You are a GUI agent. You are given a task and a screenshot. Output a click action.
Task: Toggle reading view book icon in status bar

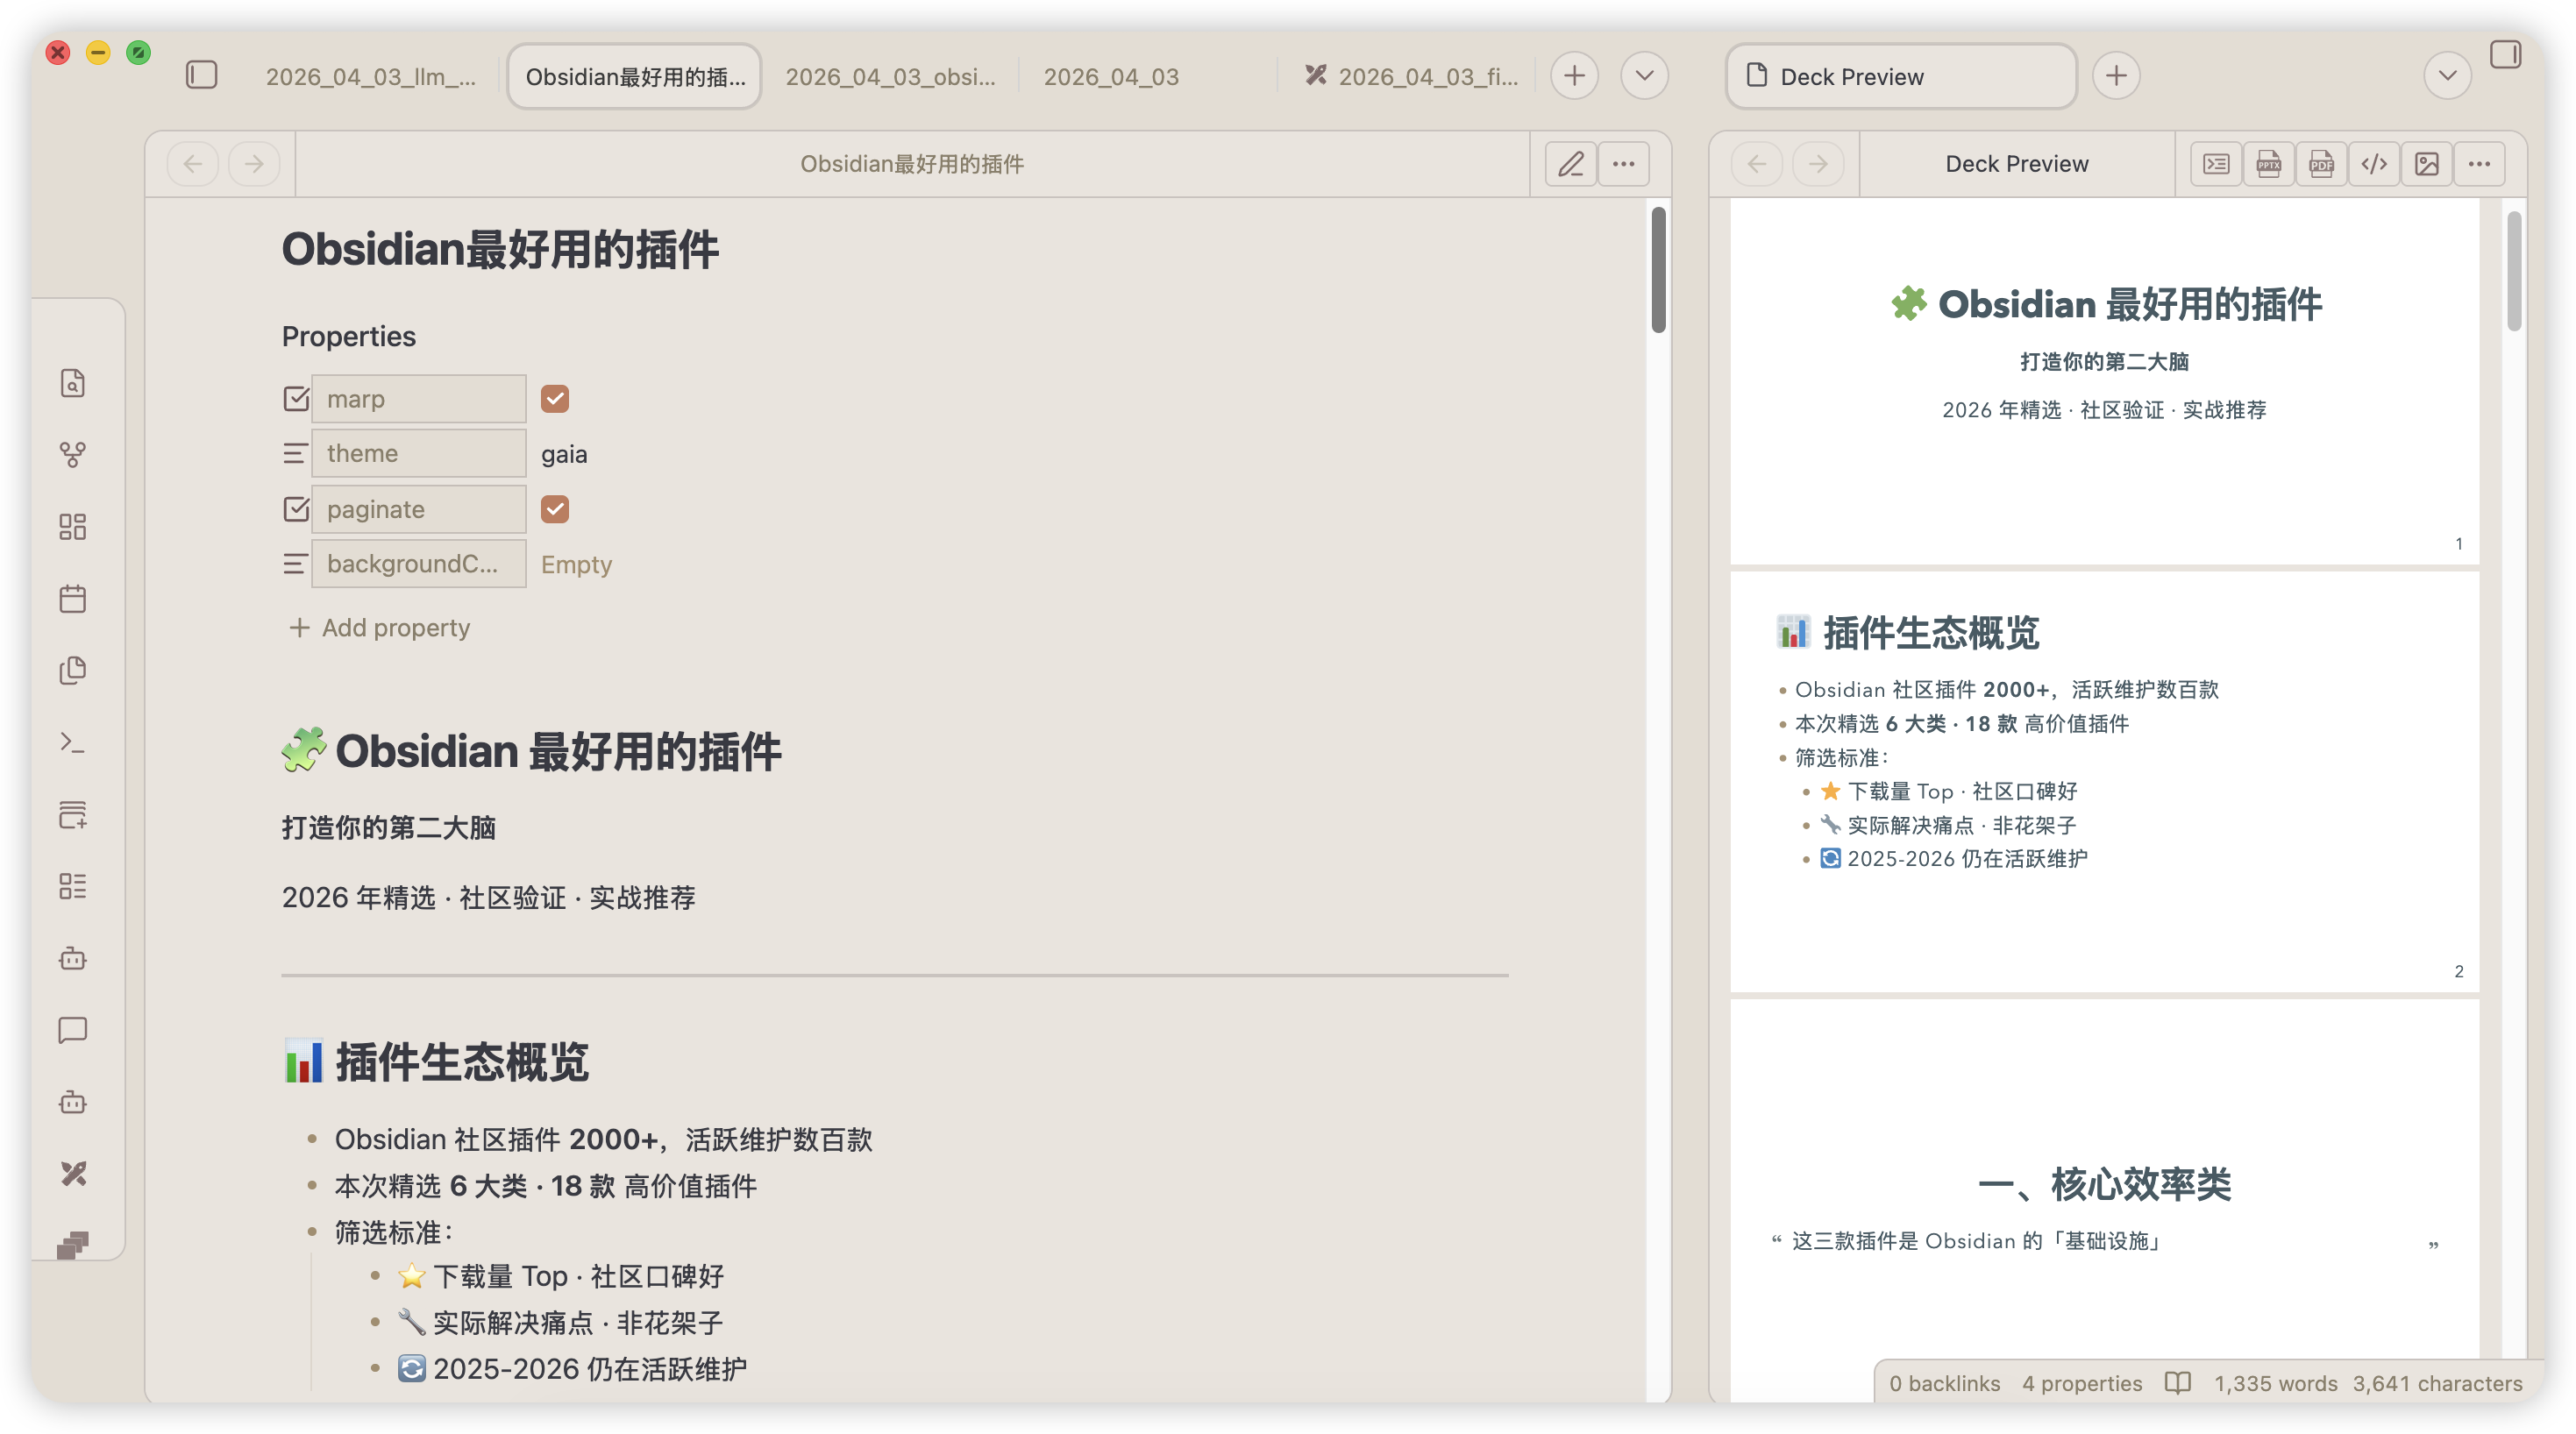[x=2177, y=1383]
